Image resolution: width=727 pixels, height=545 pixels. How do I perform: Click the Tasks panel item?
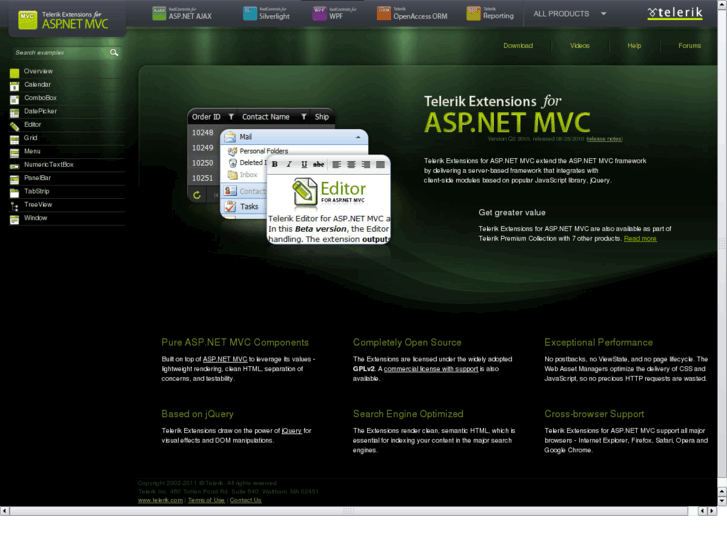coord(243,206)
